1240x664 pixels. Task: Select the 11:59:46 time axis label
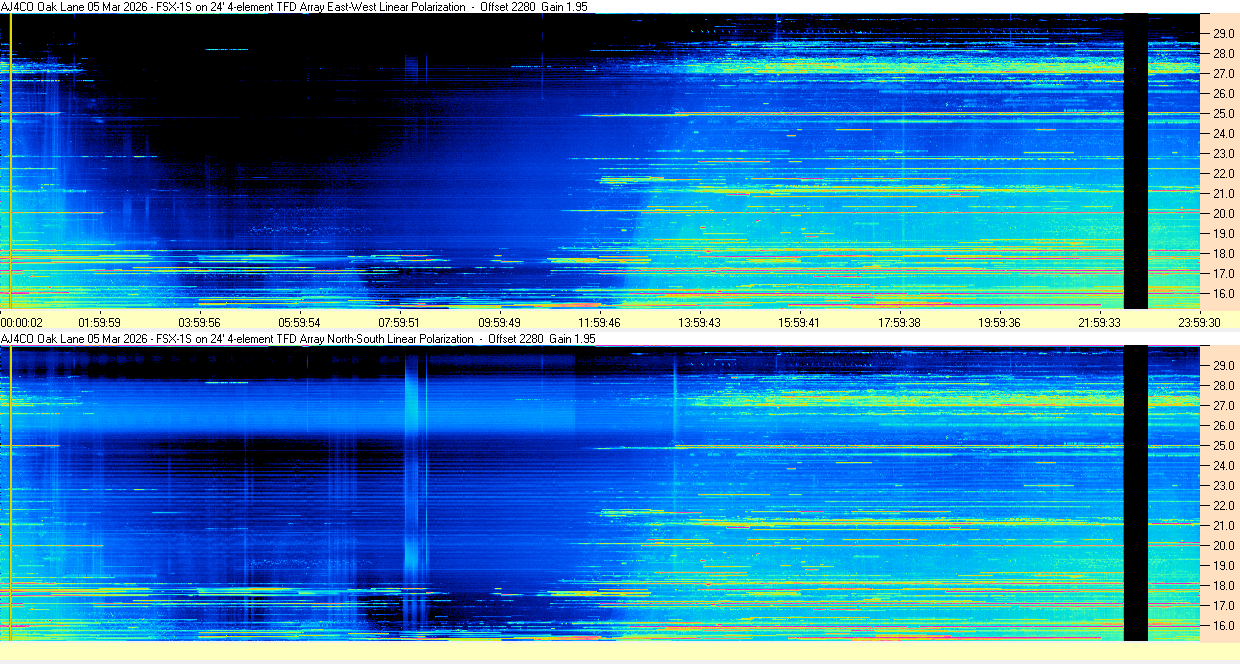(600, 322)
